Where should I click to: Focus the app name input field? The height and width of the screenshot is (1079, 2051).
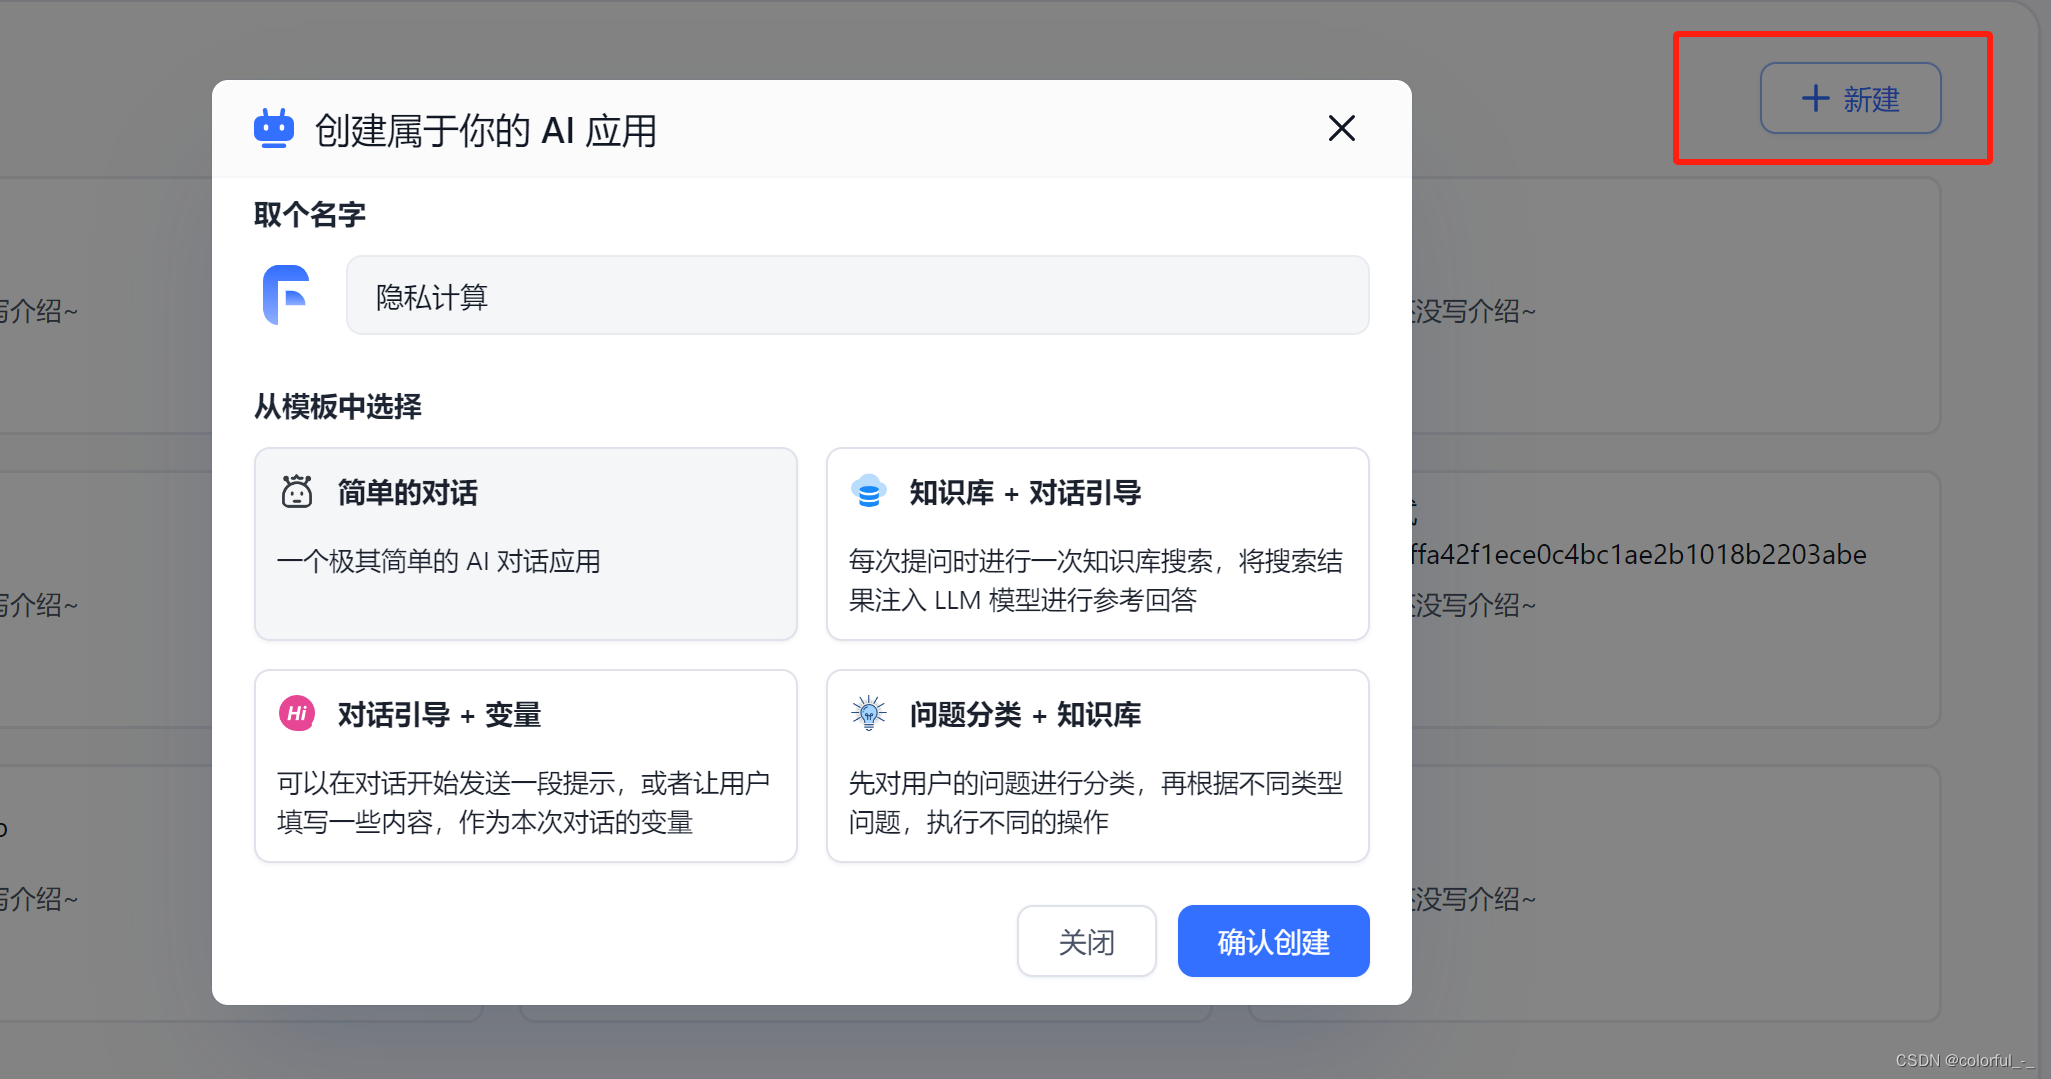pyautogui.click(x=857, y=295)
